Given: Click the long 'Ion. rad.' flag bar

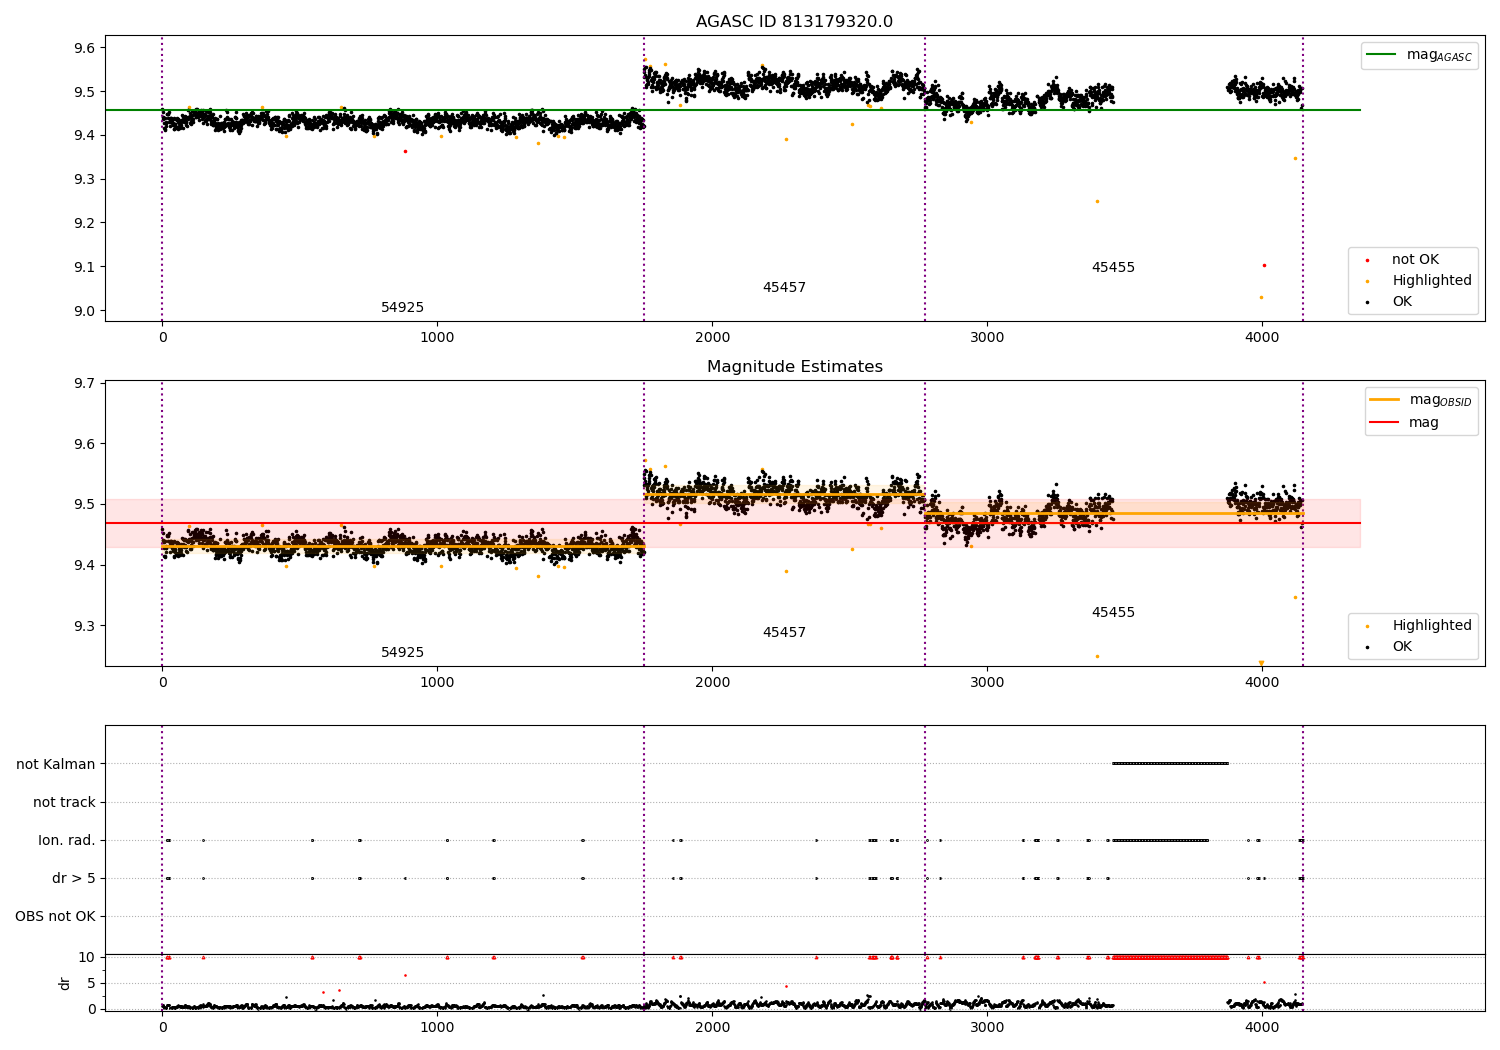Looking at the screenshot, I should coord(1160,840).
